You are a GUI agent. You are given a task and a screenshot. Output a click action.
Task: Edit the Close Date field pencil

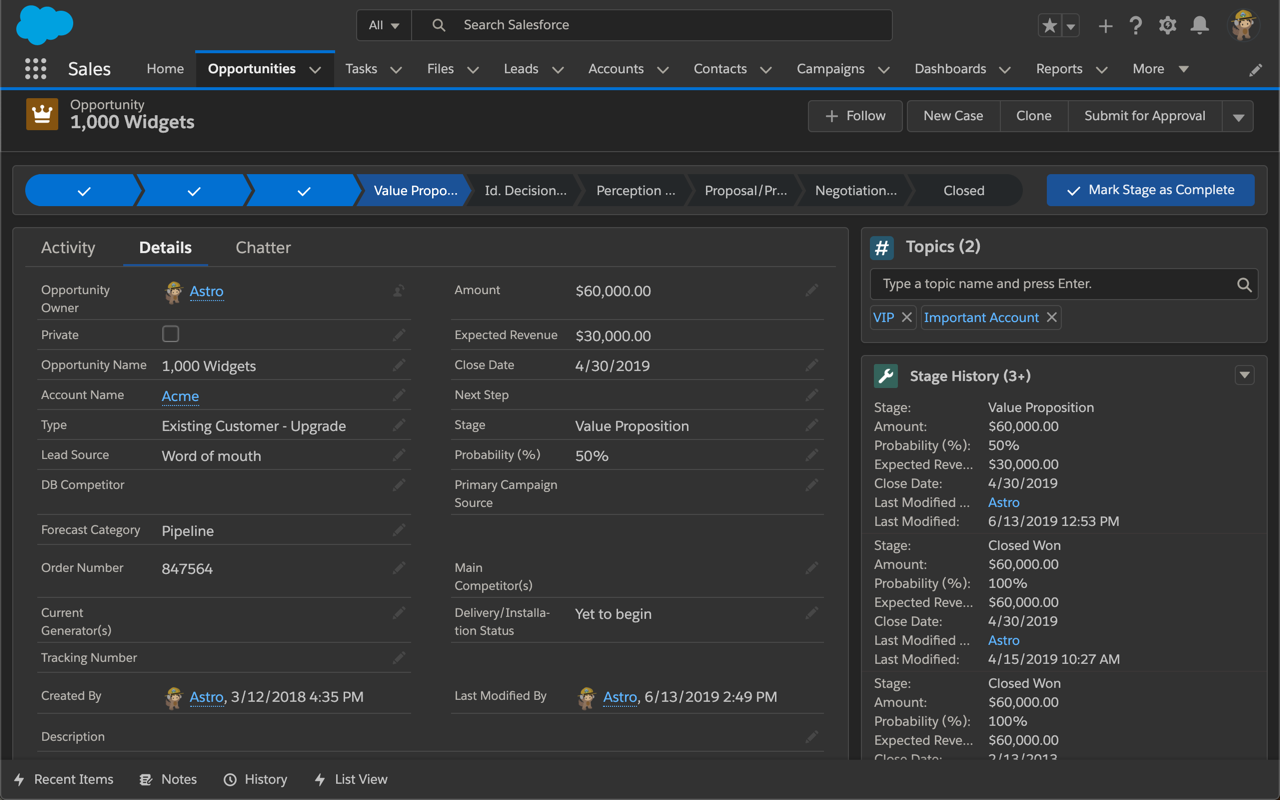tap(812, 365)
